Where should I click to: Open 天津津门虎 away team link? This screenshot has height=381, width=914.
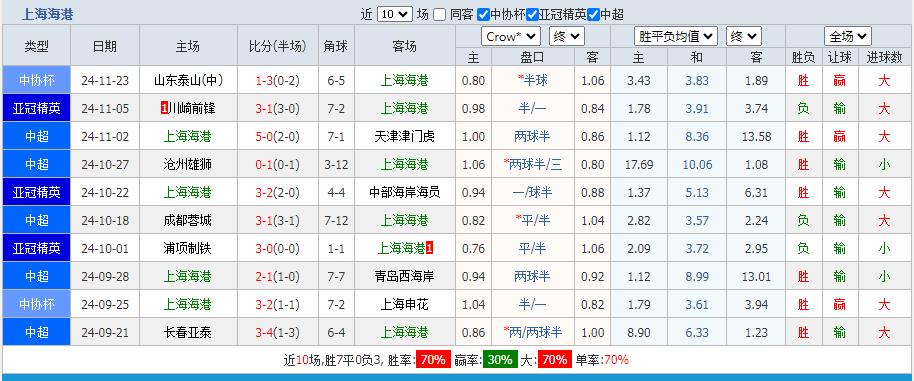405,136
